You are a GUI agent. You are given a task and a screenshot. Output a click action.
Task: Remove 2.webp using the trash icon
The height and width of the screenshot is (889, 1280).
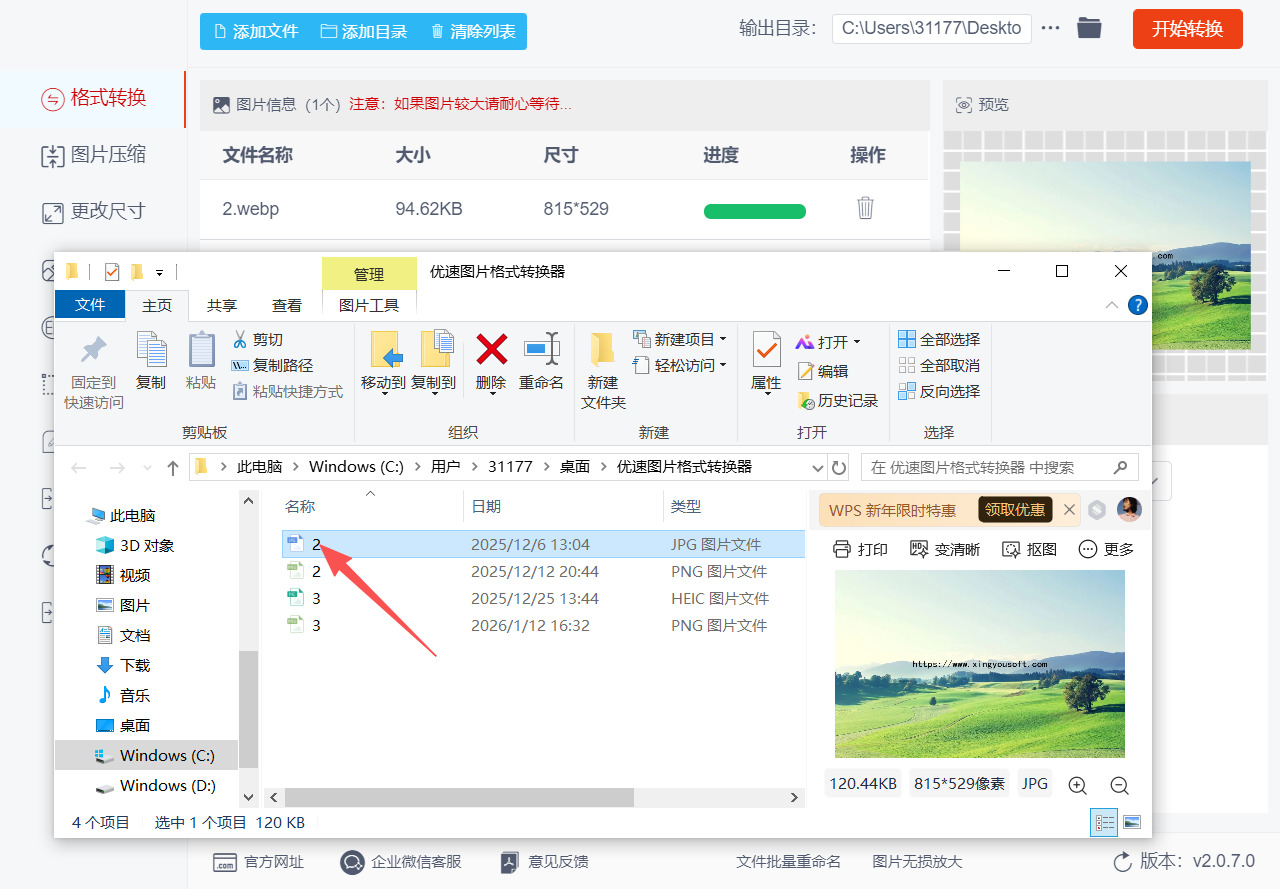point(865,208)
